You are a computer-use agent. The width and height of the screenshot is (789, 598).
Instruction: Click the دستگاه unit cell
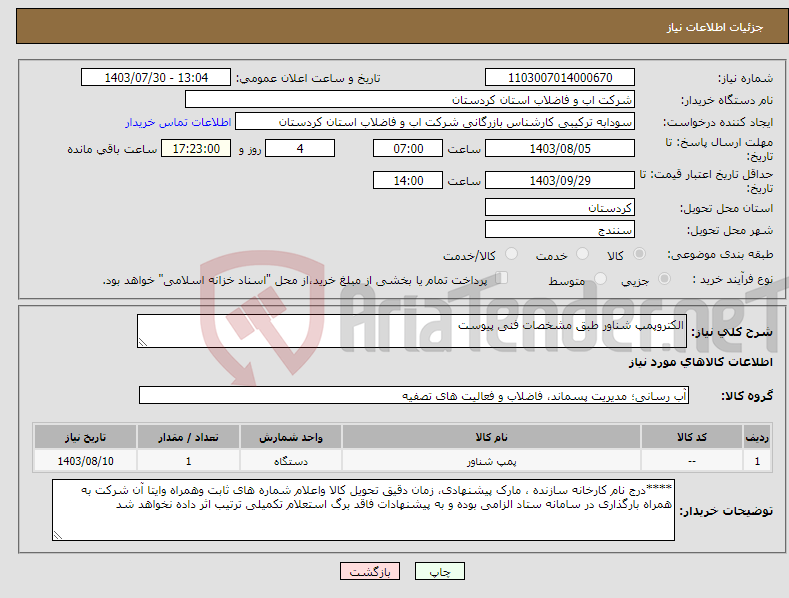click(291, 461)
